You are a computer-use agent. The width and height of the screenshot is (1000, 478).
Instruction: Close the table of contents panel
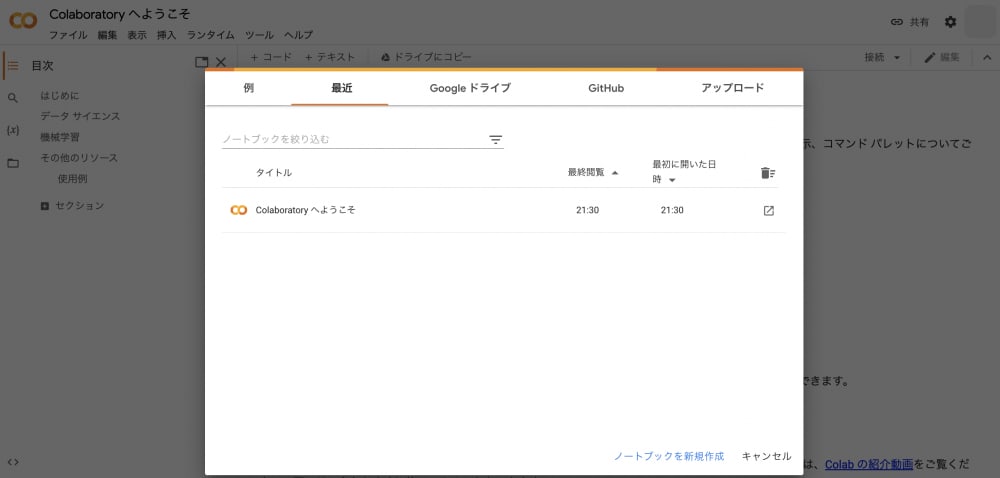tap(221, 62)
